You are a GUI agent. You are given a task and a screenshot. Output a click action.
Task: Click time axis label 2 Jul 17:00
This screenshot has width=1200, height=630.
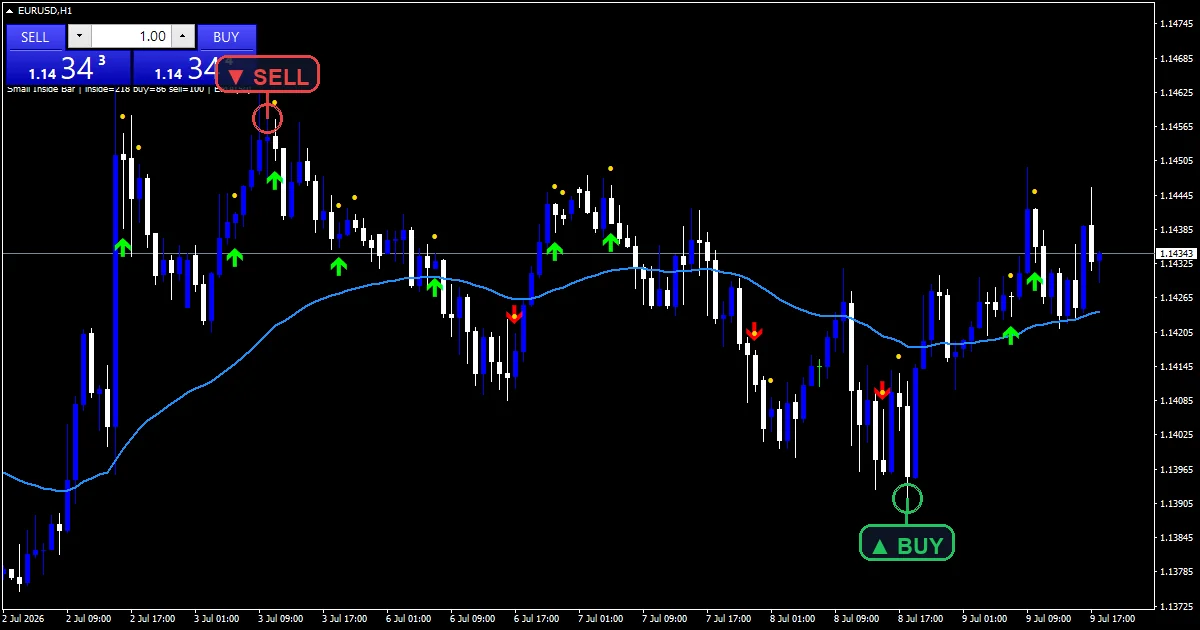click(x=154, y=618)
